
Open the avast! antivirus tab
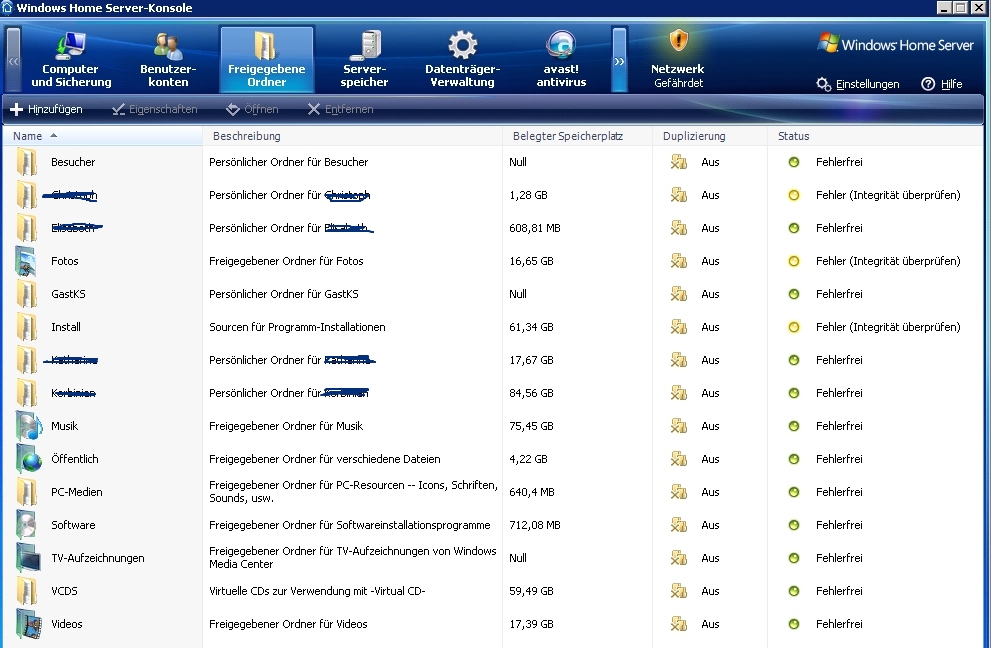[561, 59]
